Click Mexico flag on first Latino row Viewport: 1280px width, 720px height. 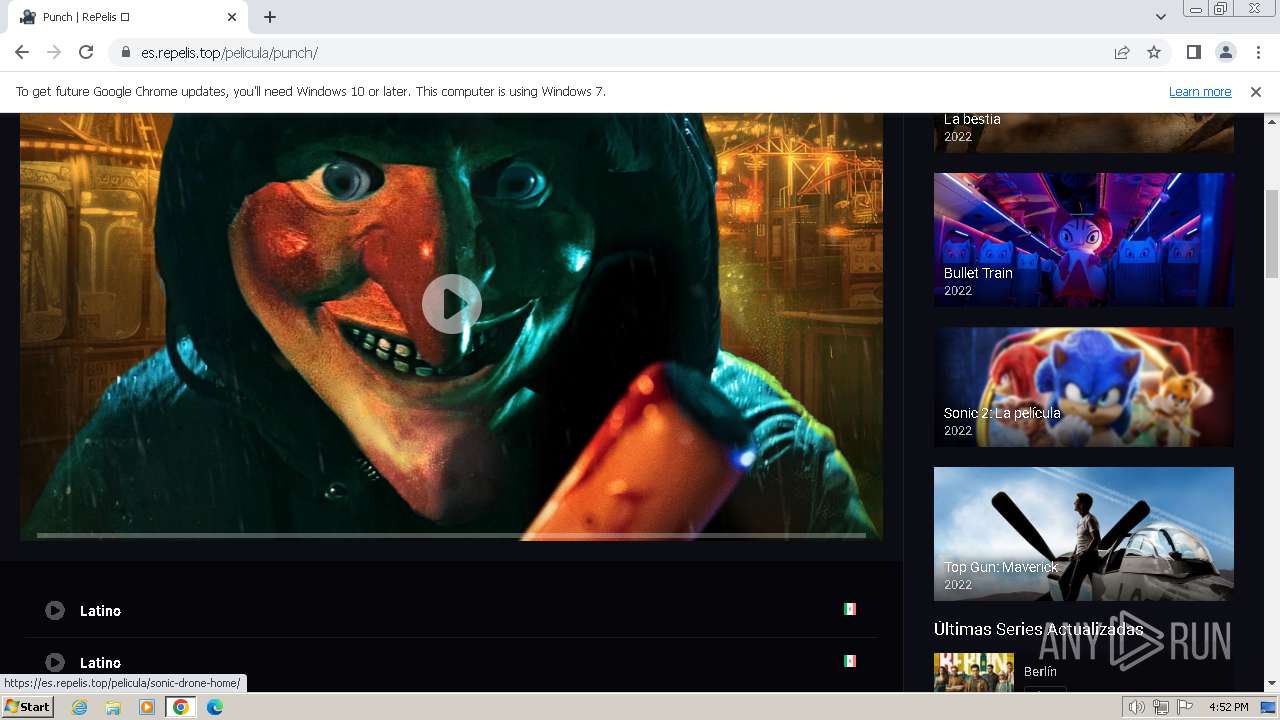(x=849, y=609)
